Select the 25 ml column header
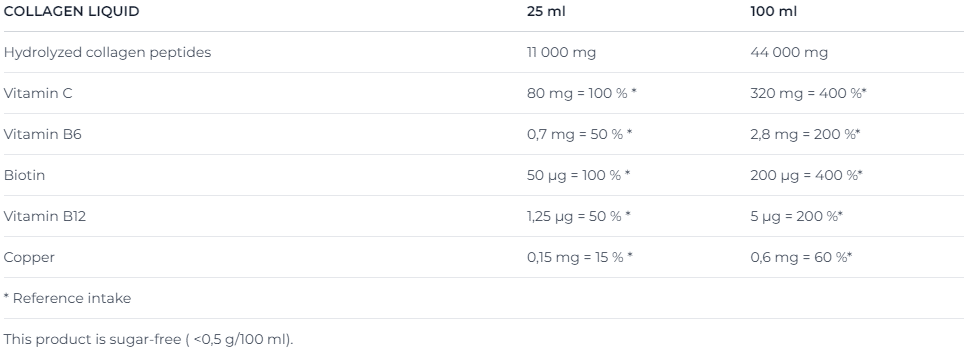974x363 pixels. click(546, 11)
